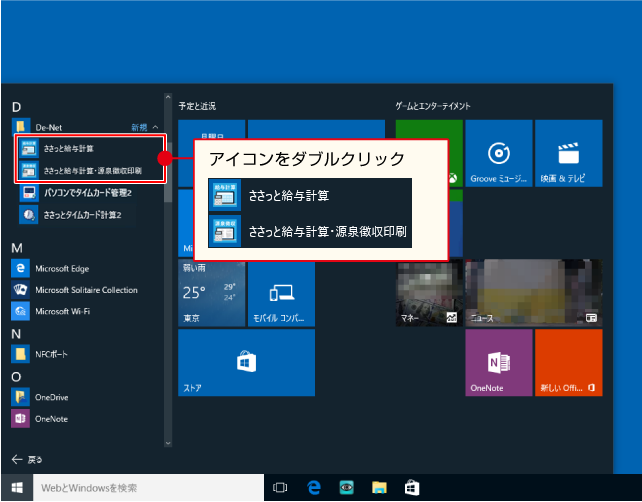642x502 pixels.
Task: Open ささっと給与計算 in the app list
Action: pos(90,148)
